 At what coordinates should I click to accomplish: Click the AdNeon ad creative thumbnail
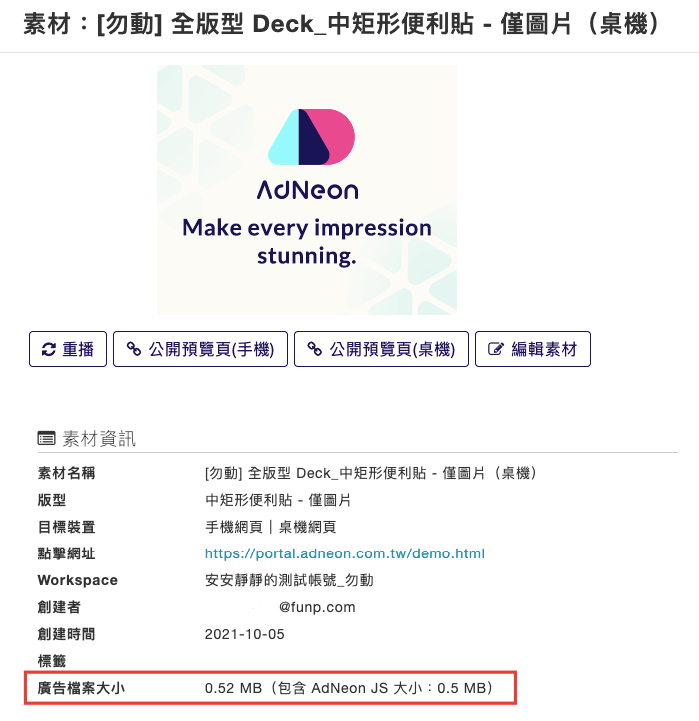(x=307, y=190)
